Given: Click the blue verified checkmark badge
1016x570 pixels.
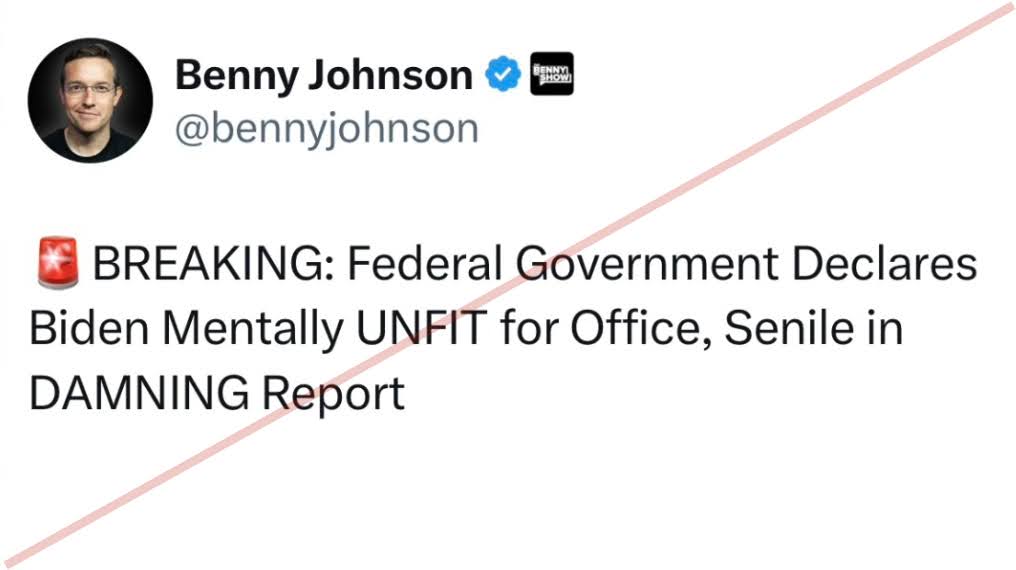Looking at the screenshot, I should pos(504,75).
